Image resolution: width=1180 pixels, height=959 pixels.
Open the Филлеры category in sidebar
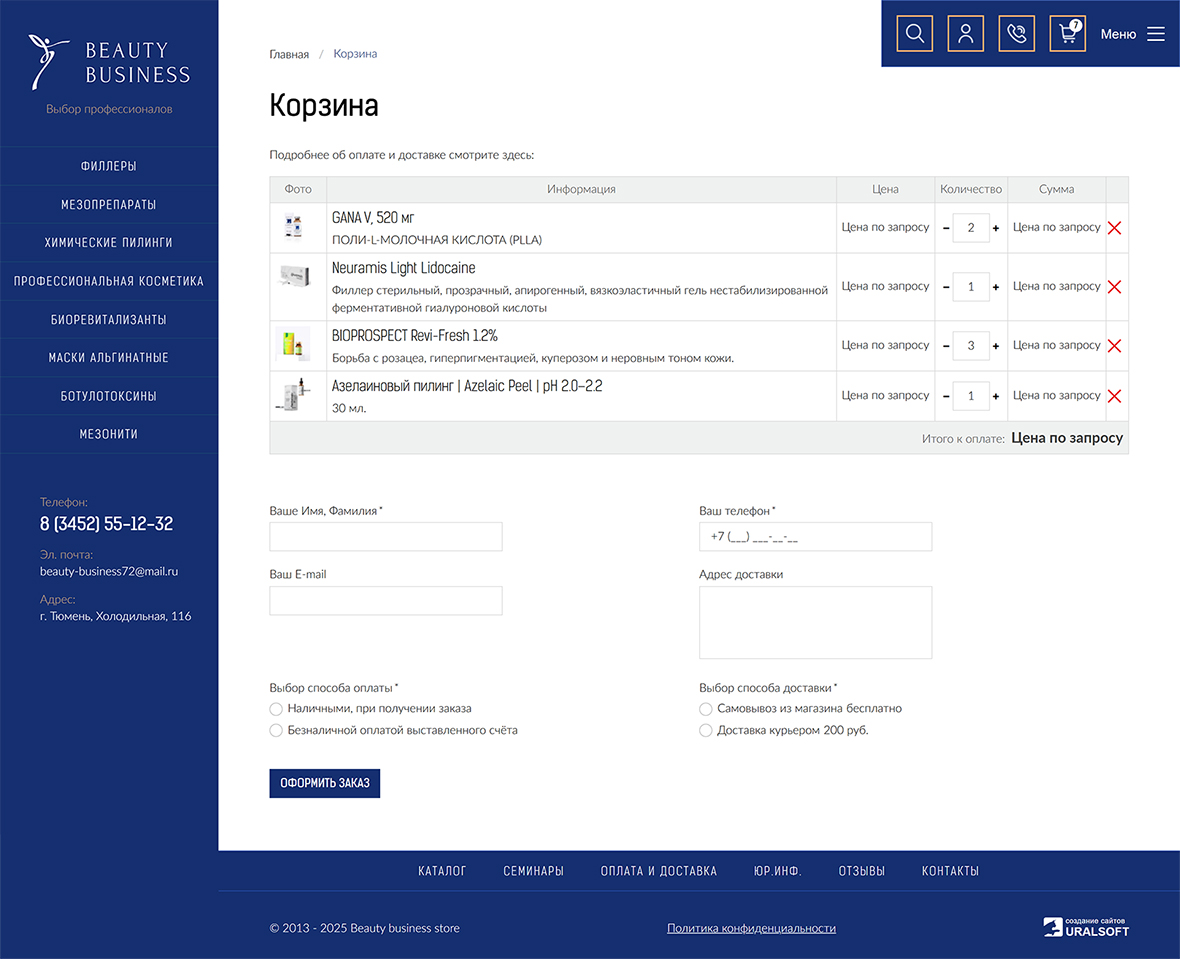pyautogui.click(x=109, y=167)
